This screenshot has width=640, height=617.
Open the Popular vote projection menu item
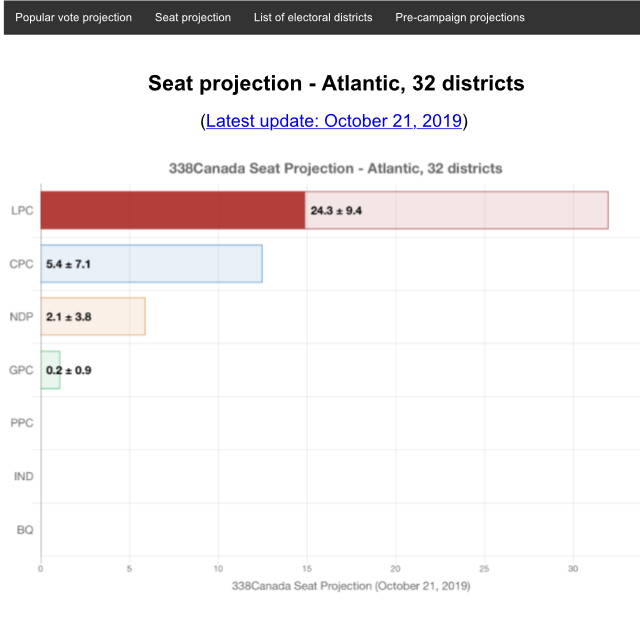point(73,18)
